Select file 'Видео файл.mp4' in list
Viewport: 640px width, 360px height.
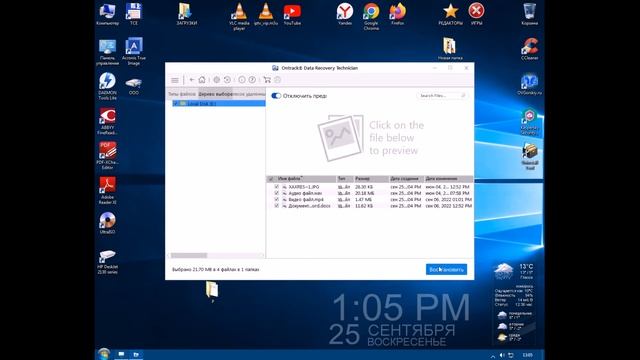click(306, 200)
